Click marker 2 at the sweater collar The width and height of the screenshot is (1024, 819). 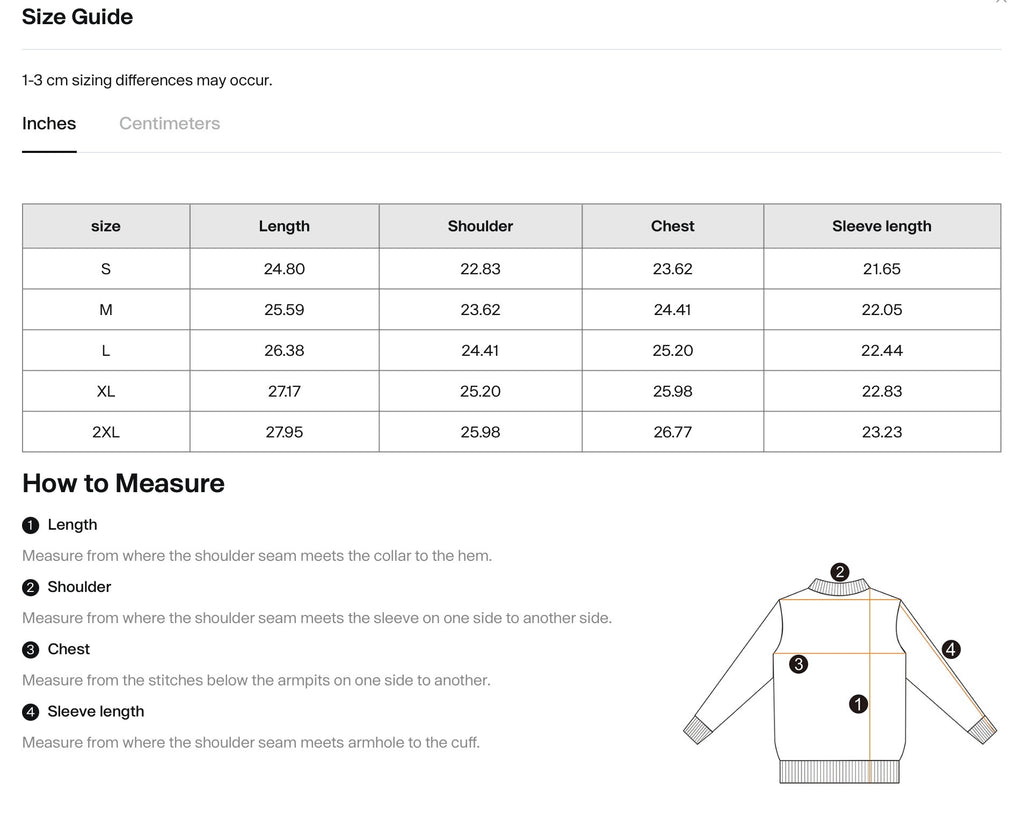pos(839,571)
